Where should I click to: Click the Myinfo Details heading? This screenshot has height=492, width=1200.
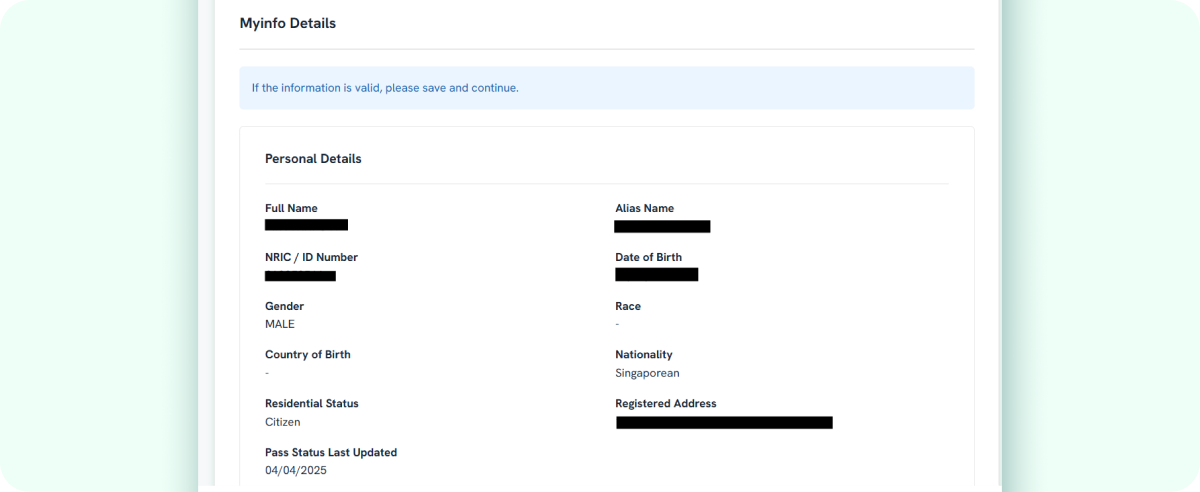pos(288,23)
